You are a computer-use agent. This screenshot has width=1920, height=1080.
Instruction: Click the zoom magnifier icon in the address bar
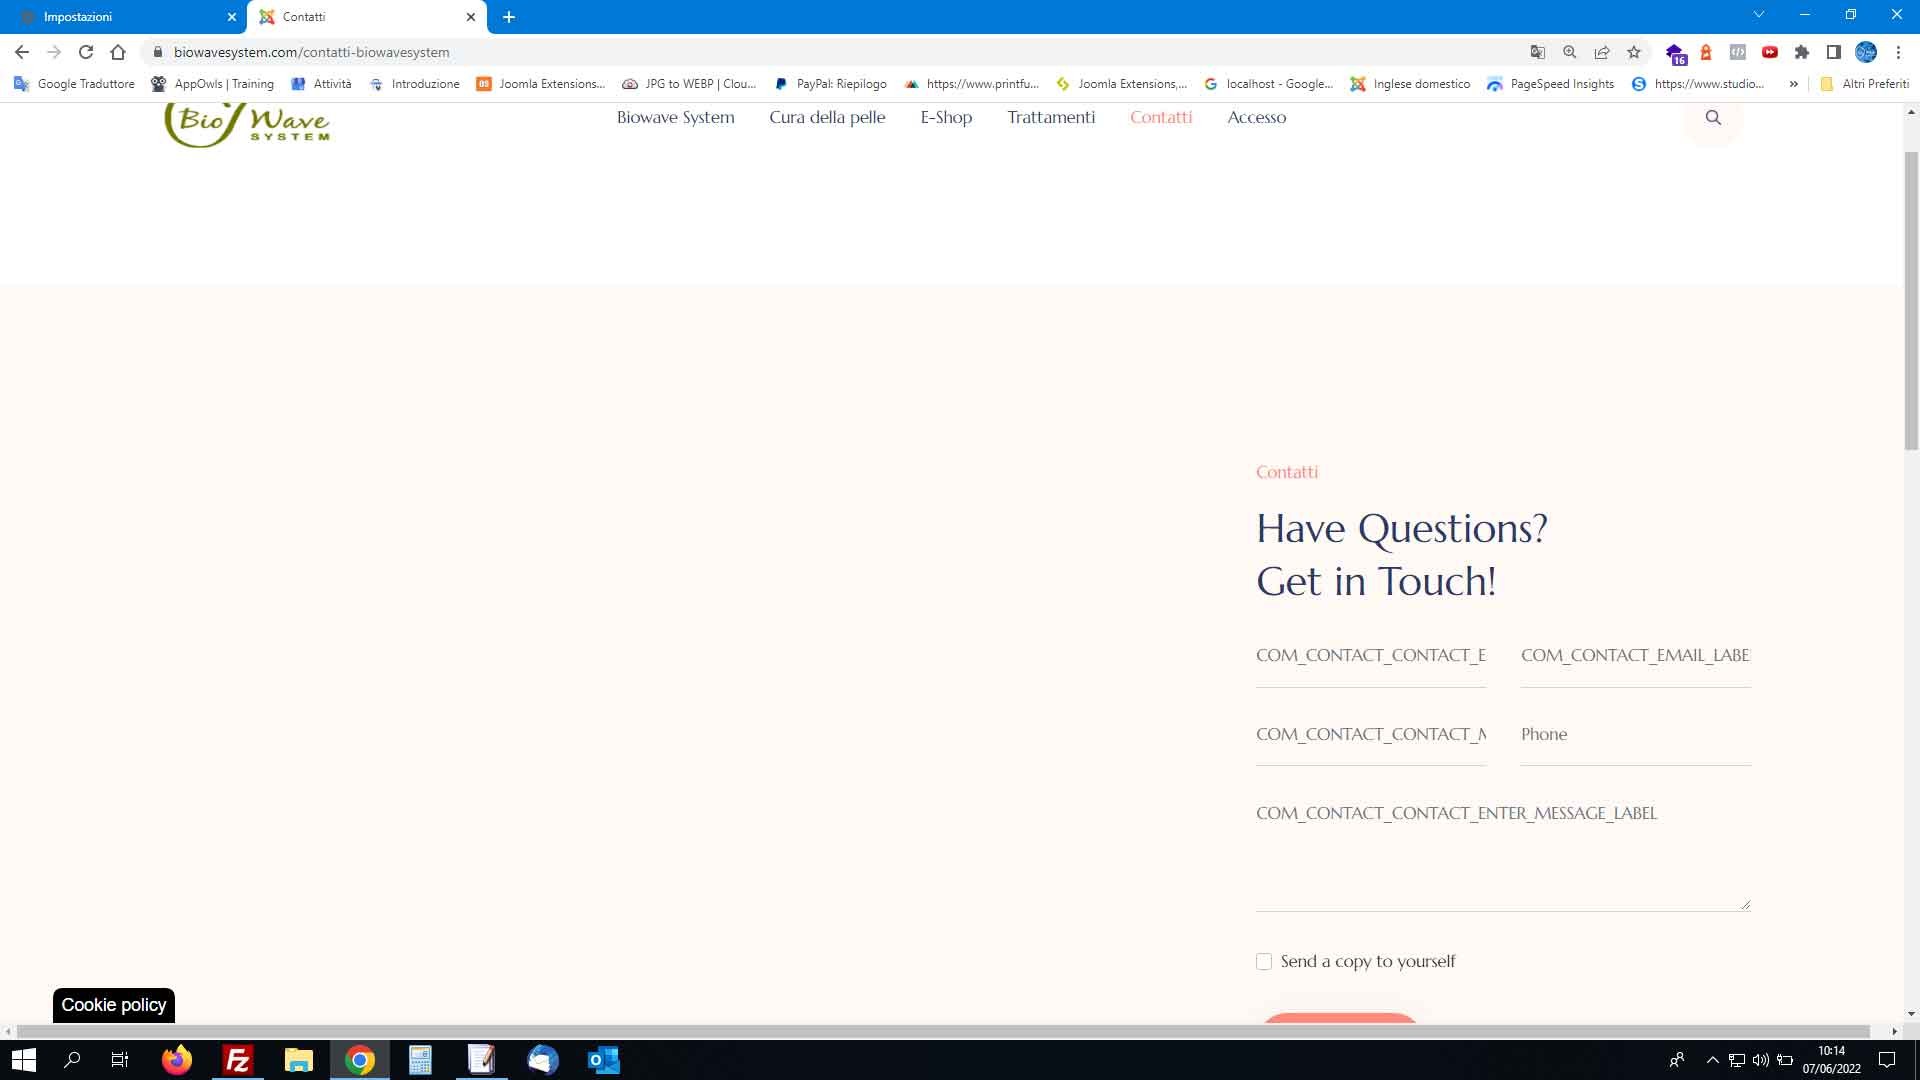click(1569, 52)
